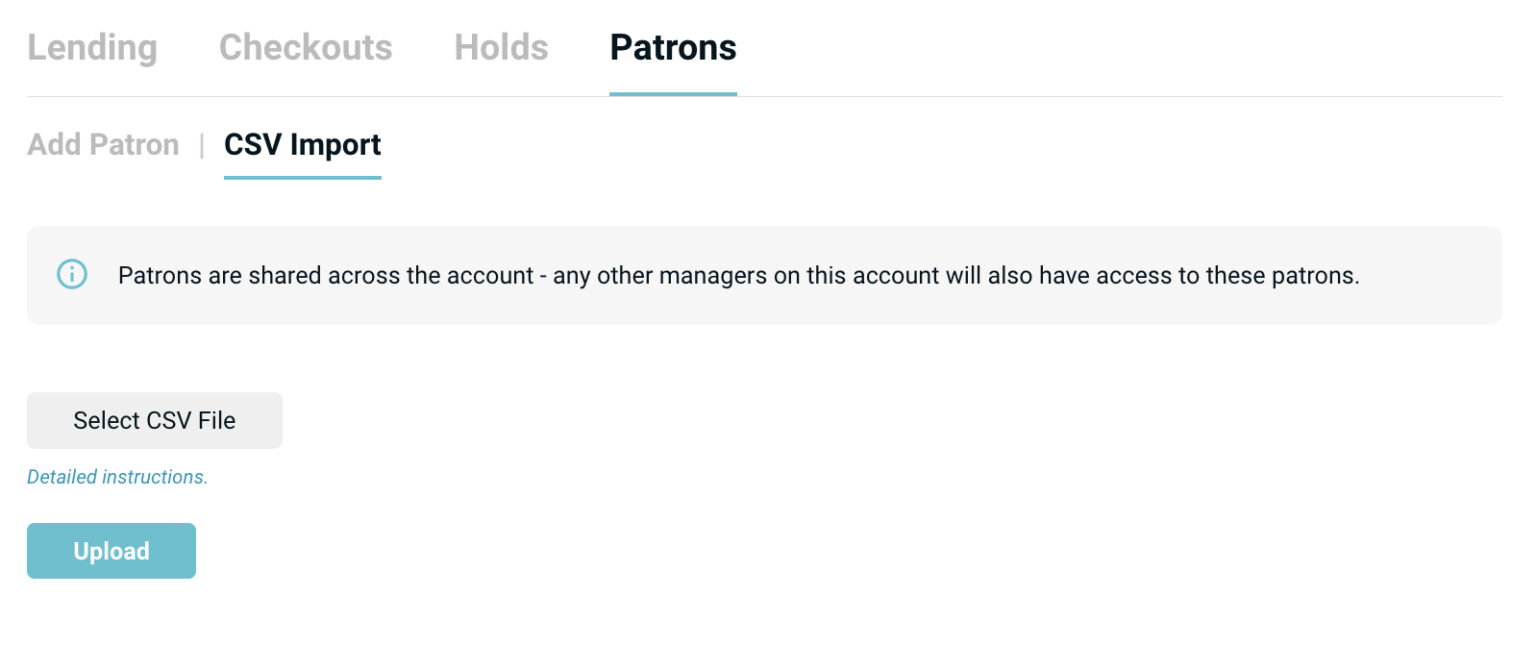1536x646 pixels.
Task: Click the information symbol next to the notice
Action: pyautogui.click(x=70, y=275)
